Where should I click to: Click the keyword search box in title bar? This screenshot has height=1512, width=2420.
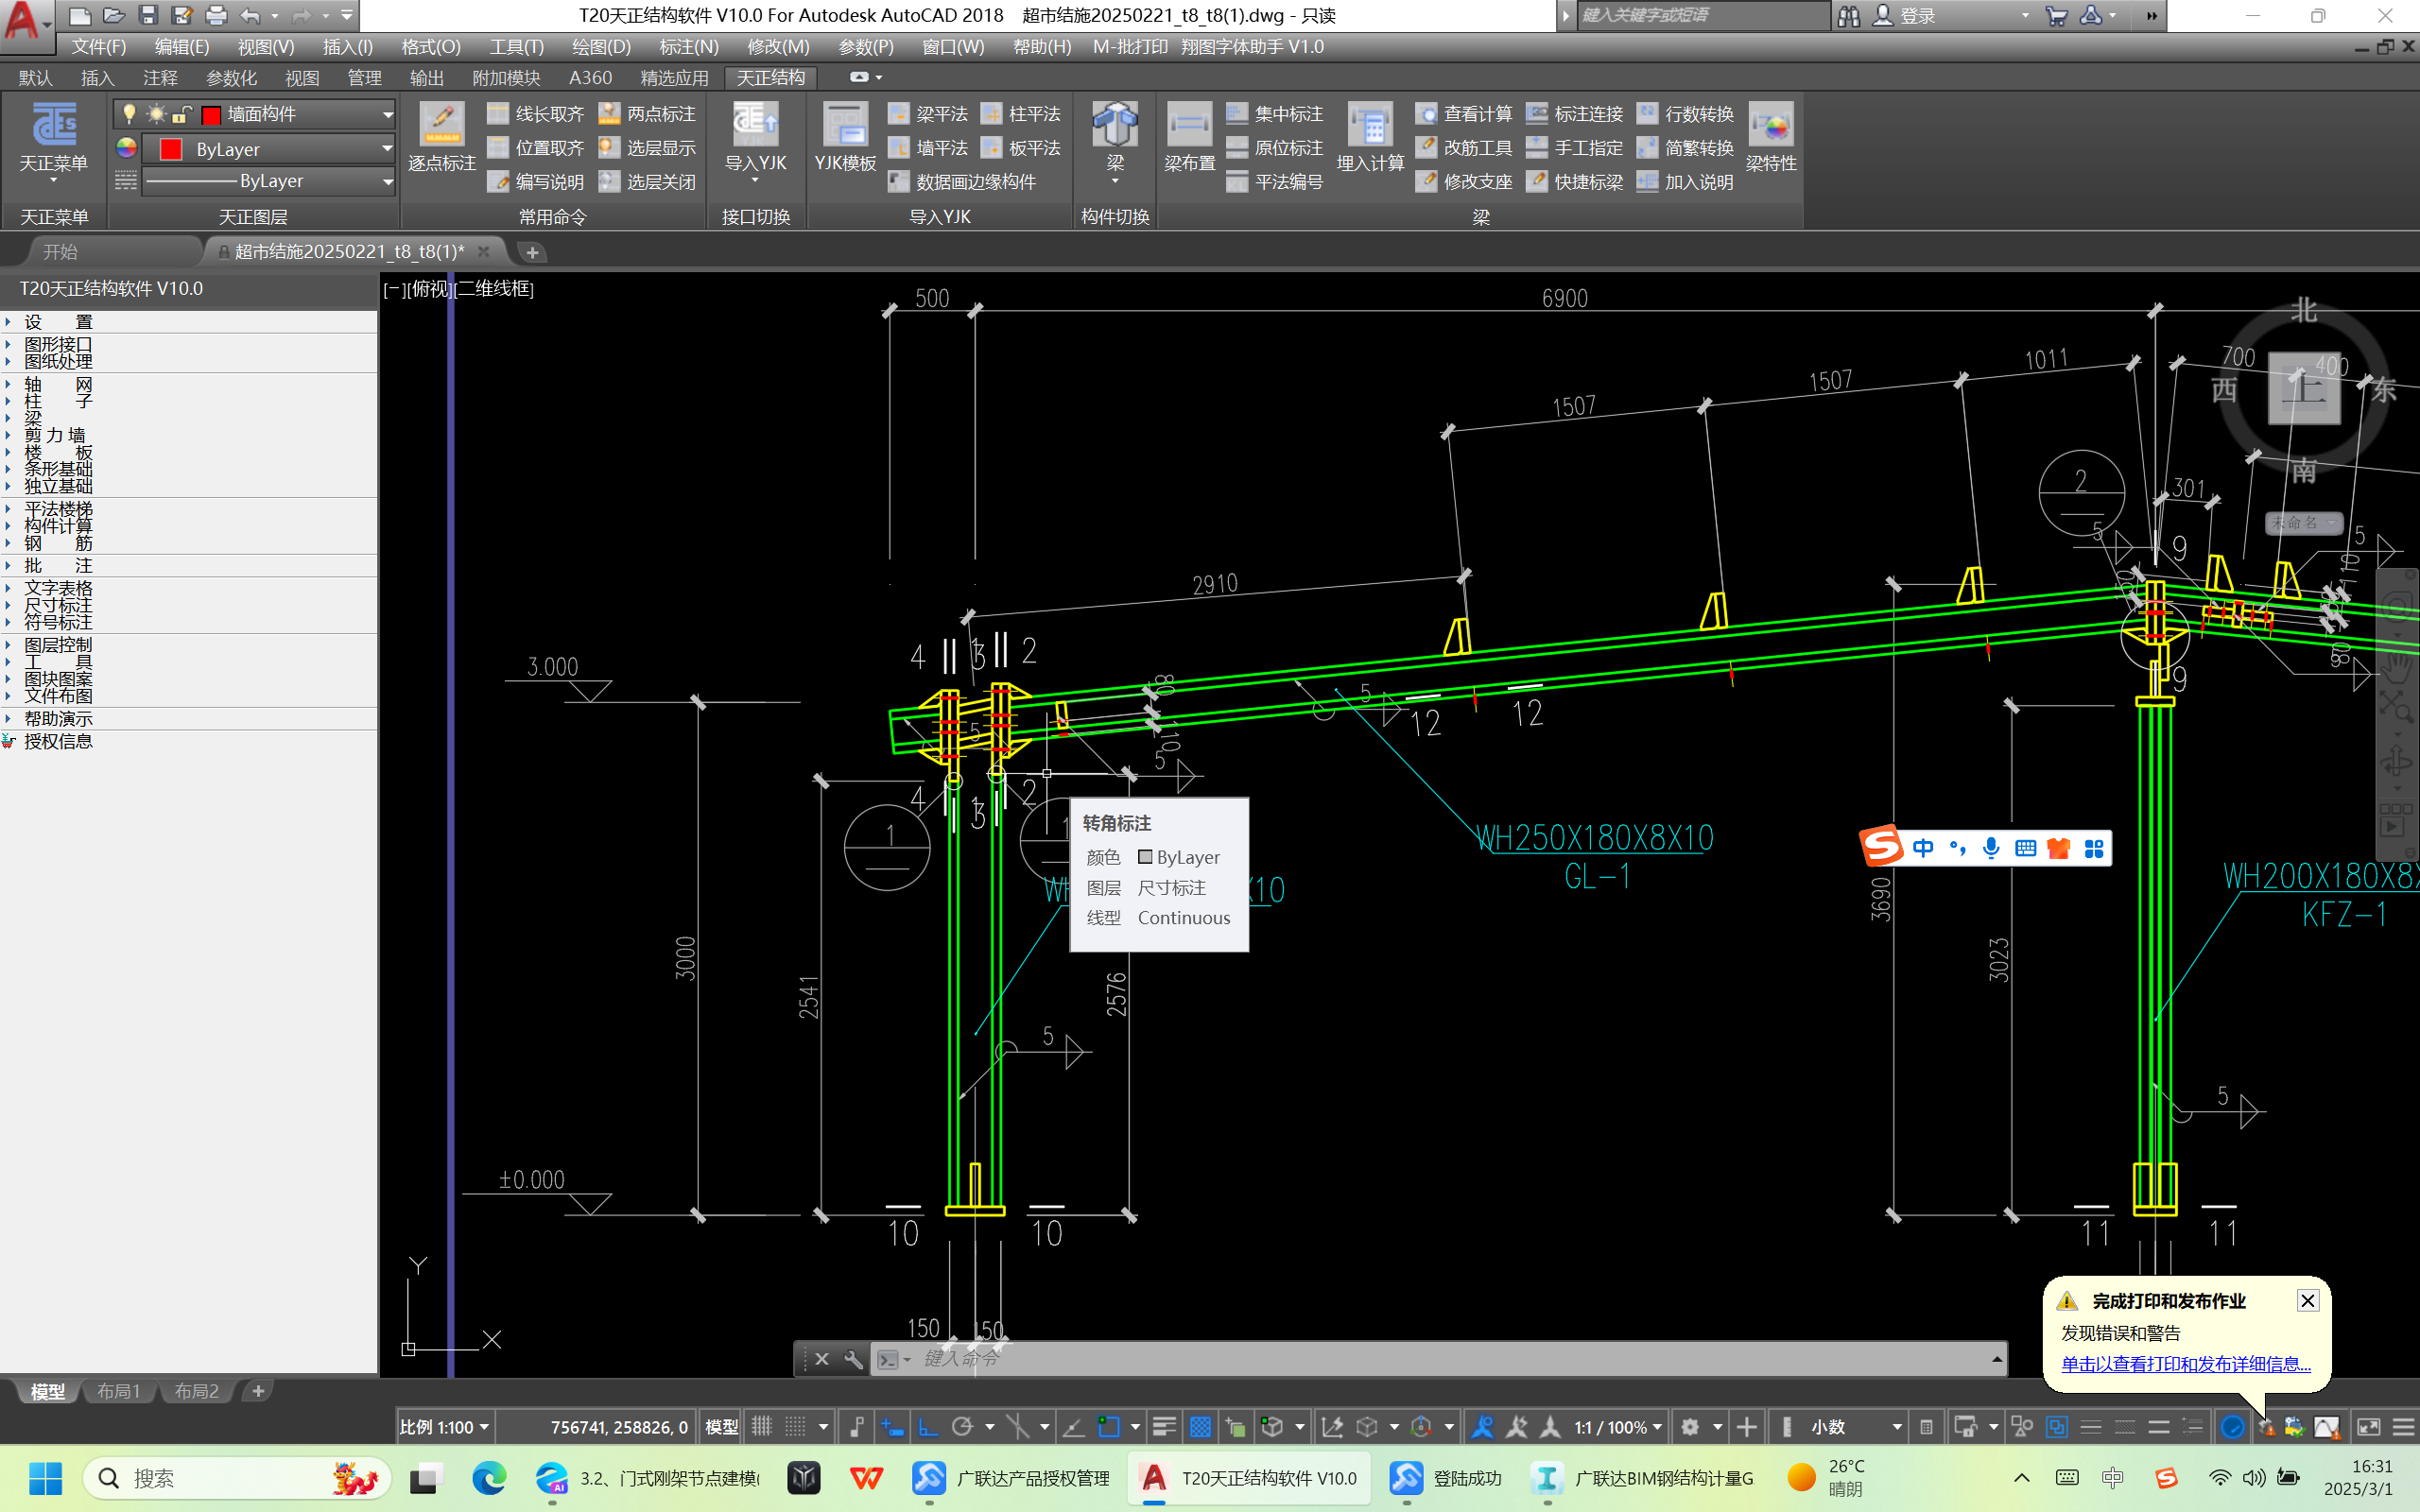(1703, 15)
